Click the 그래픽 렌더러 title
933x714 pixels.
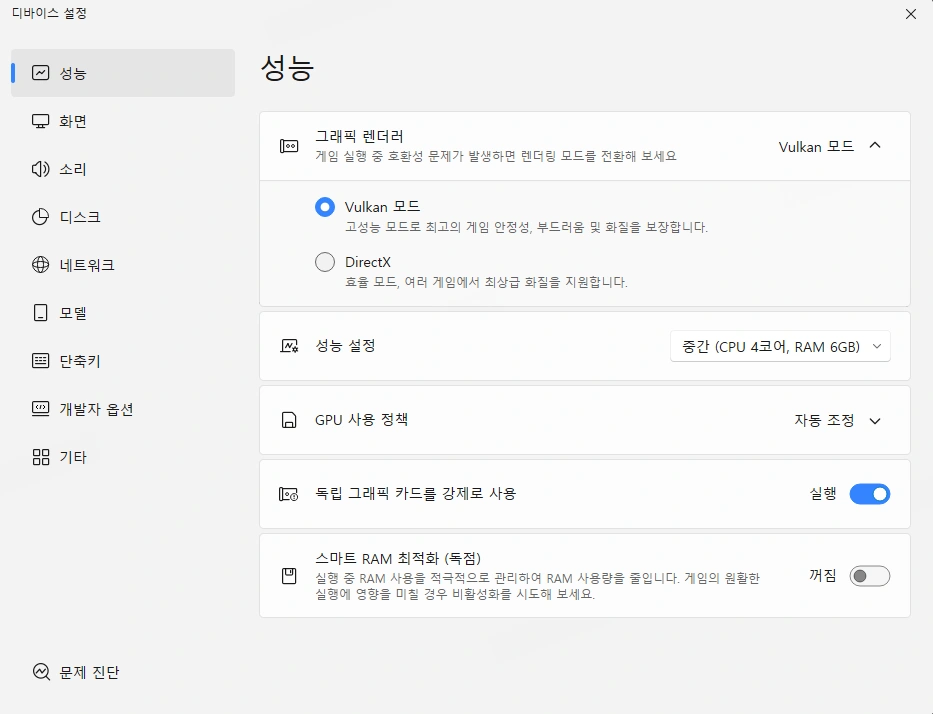(x=359, y=136)
